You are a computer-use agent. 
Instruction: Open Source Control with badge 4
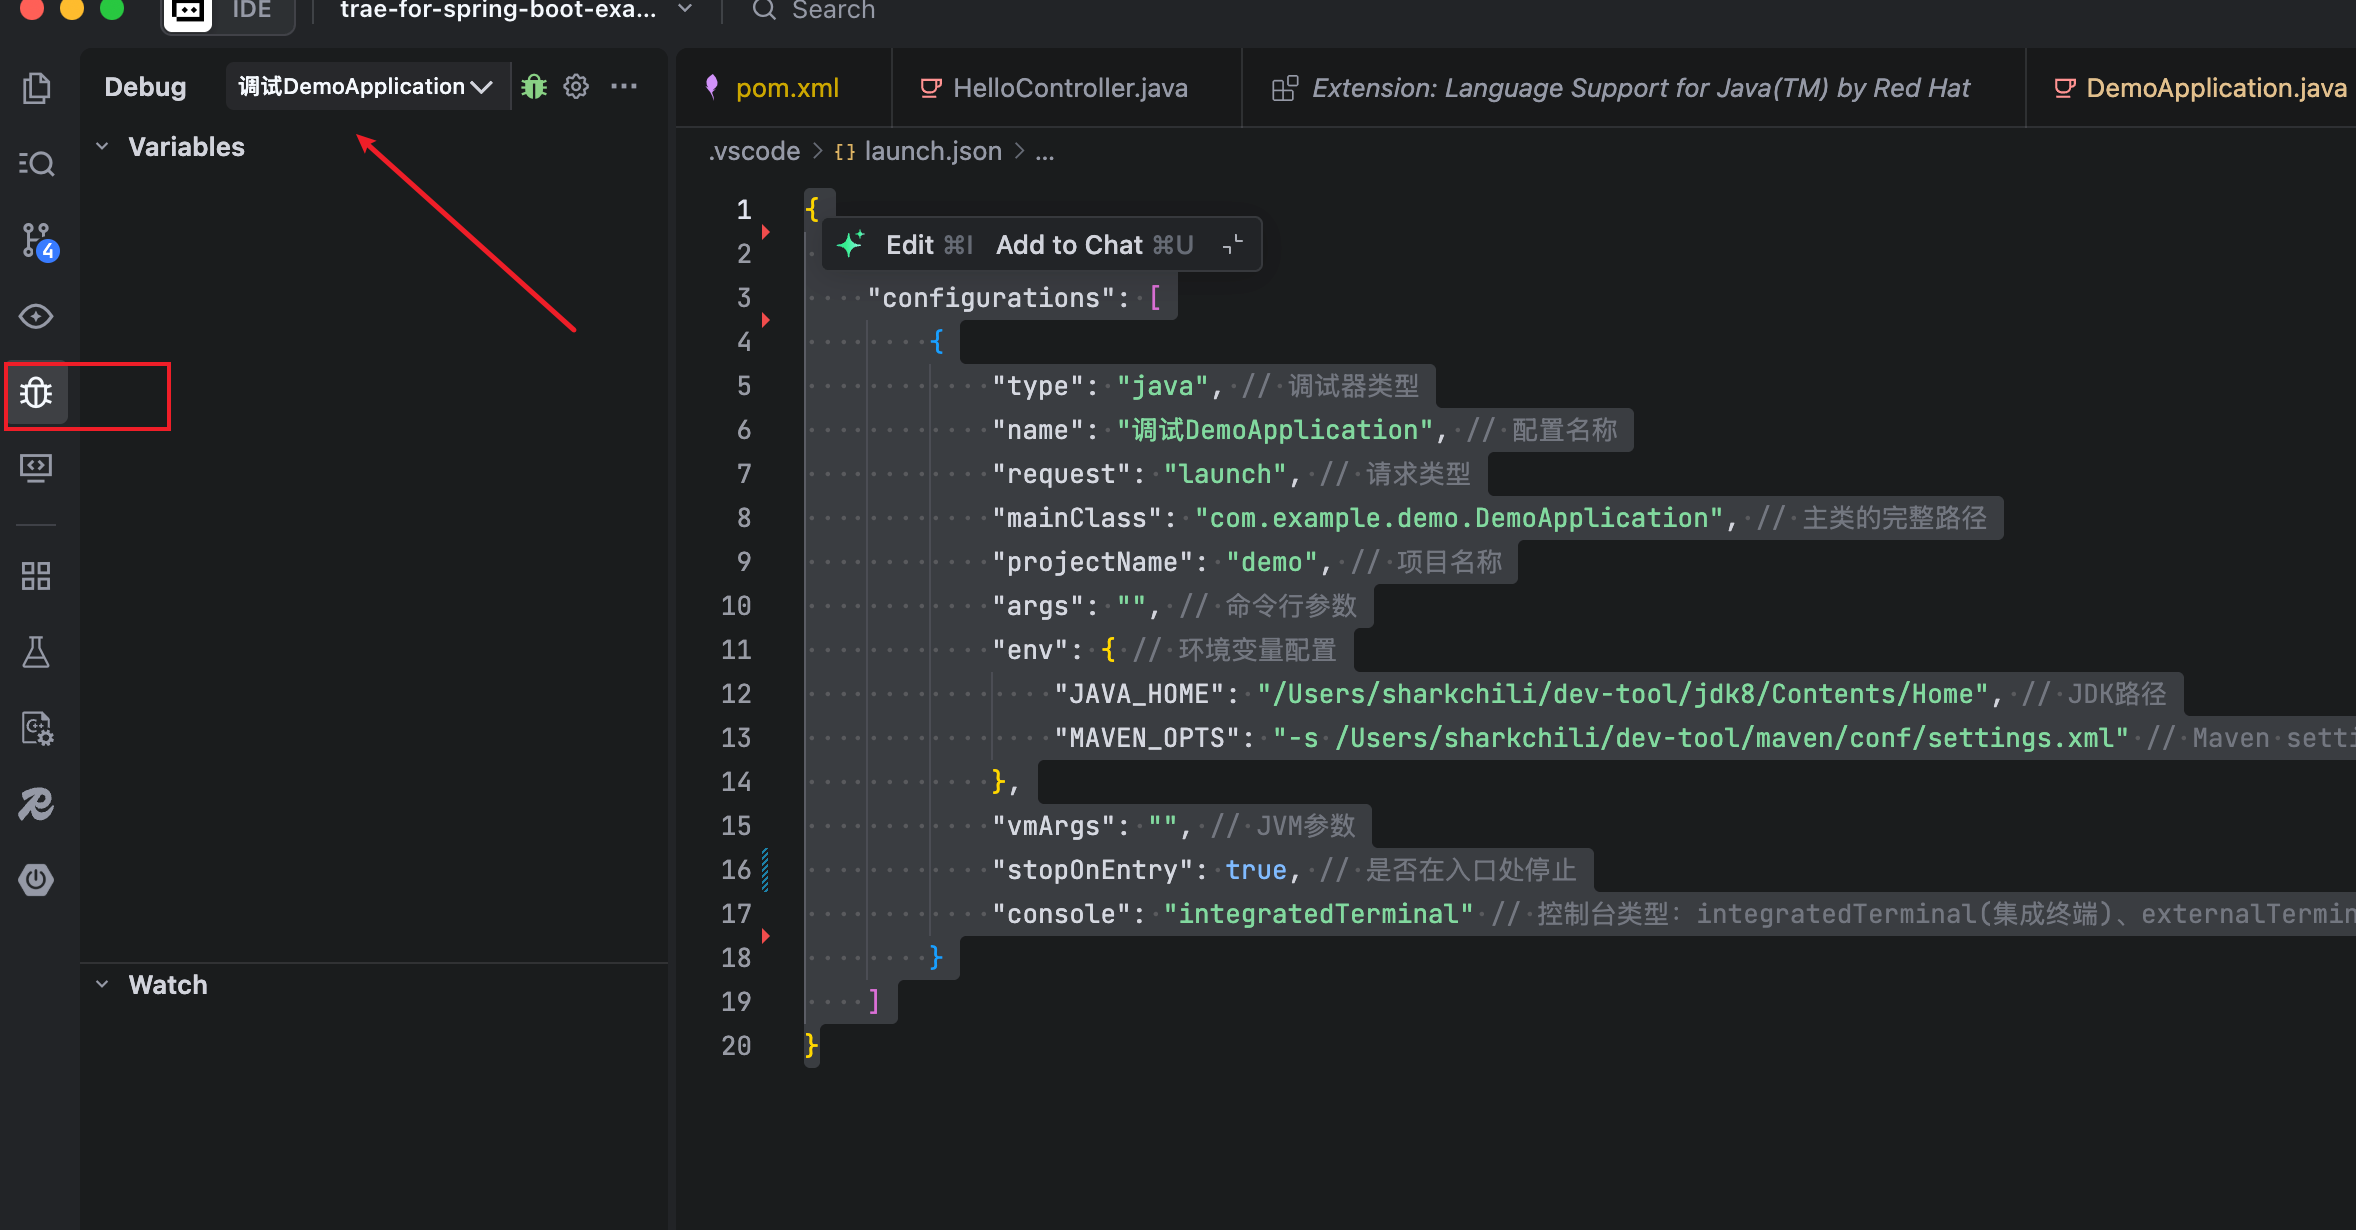point(38,240)
